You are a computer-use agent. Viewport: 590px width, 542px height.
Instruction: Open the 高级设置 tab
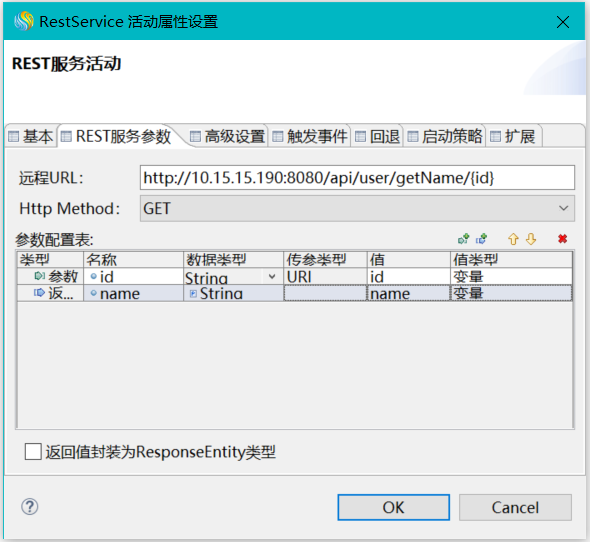tap(227, 136)
